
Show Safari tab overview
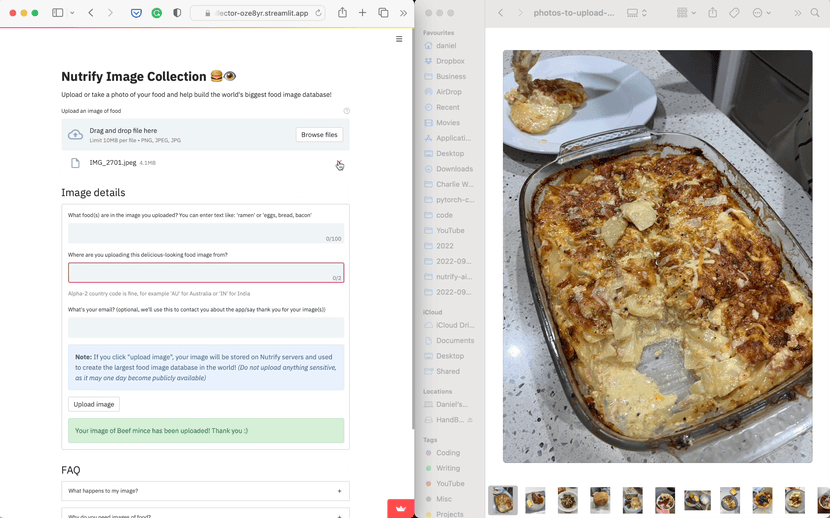pos(383,13)
